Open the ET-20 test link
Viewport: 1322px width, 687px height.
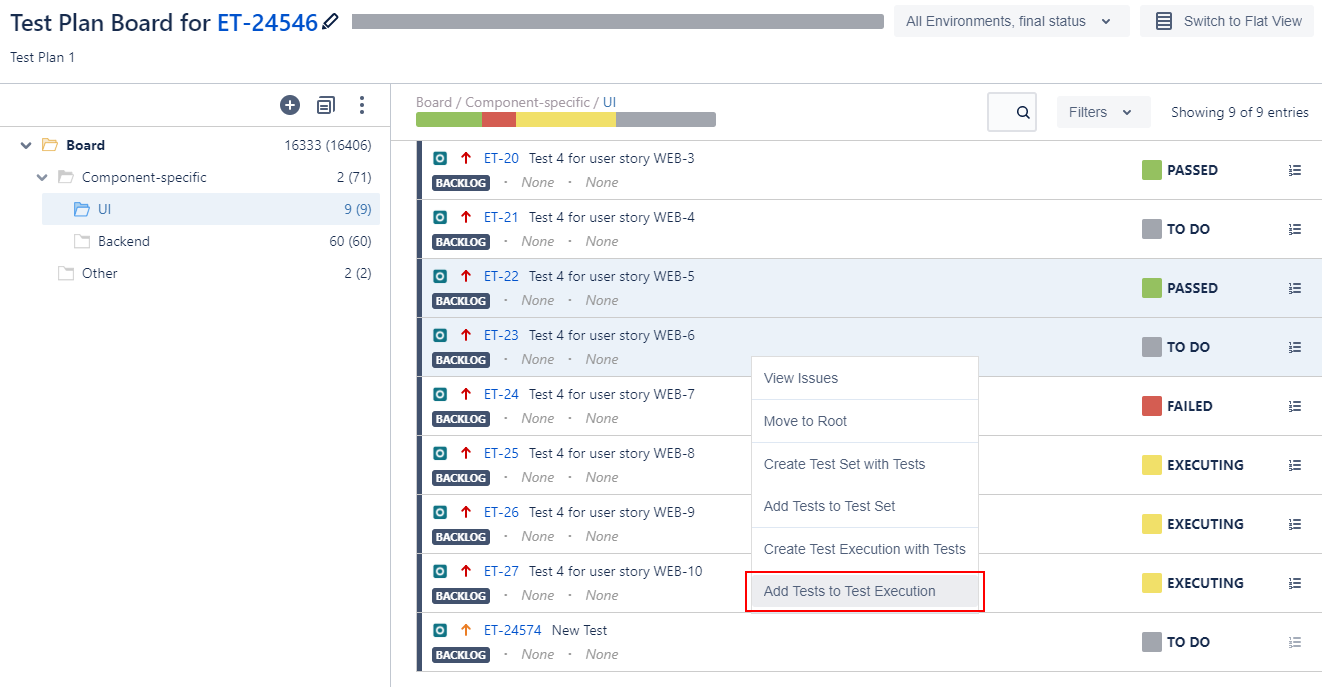point(501,158)
